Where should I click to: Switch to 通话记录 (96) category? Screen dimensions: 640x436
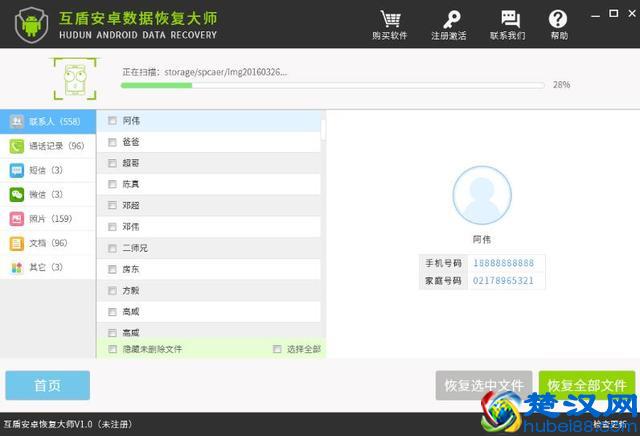point(48,146)
